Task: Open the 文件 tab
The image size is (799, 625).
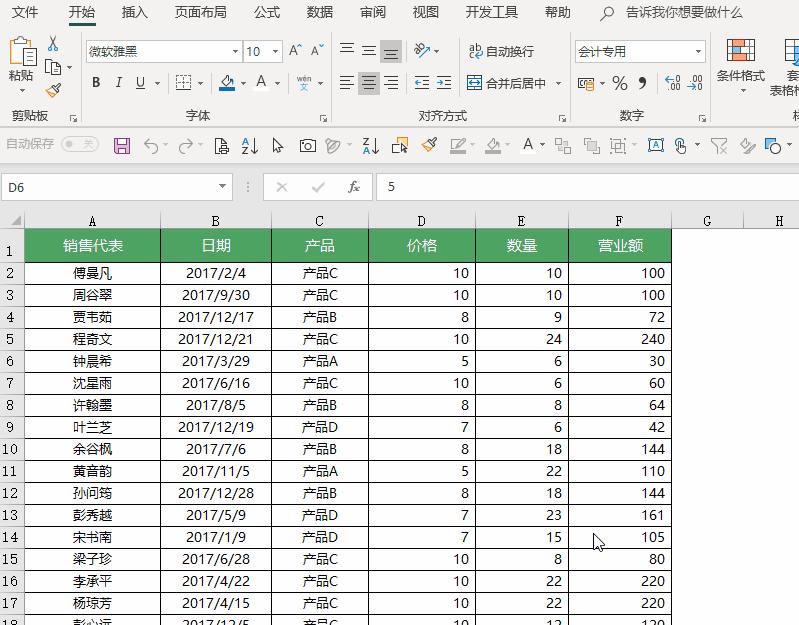Action: click(x=24, y=12)
